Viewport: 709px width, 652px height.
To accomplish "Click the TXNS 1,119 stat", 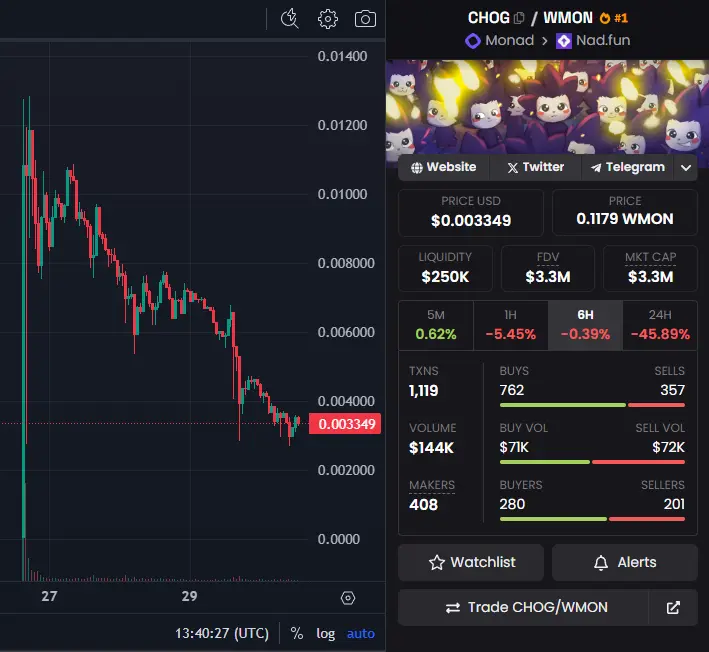I will coord(424,381).
